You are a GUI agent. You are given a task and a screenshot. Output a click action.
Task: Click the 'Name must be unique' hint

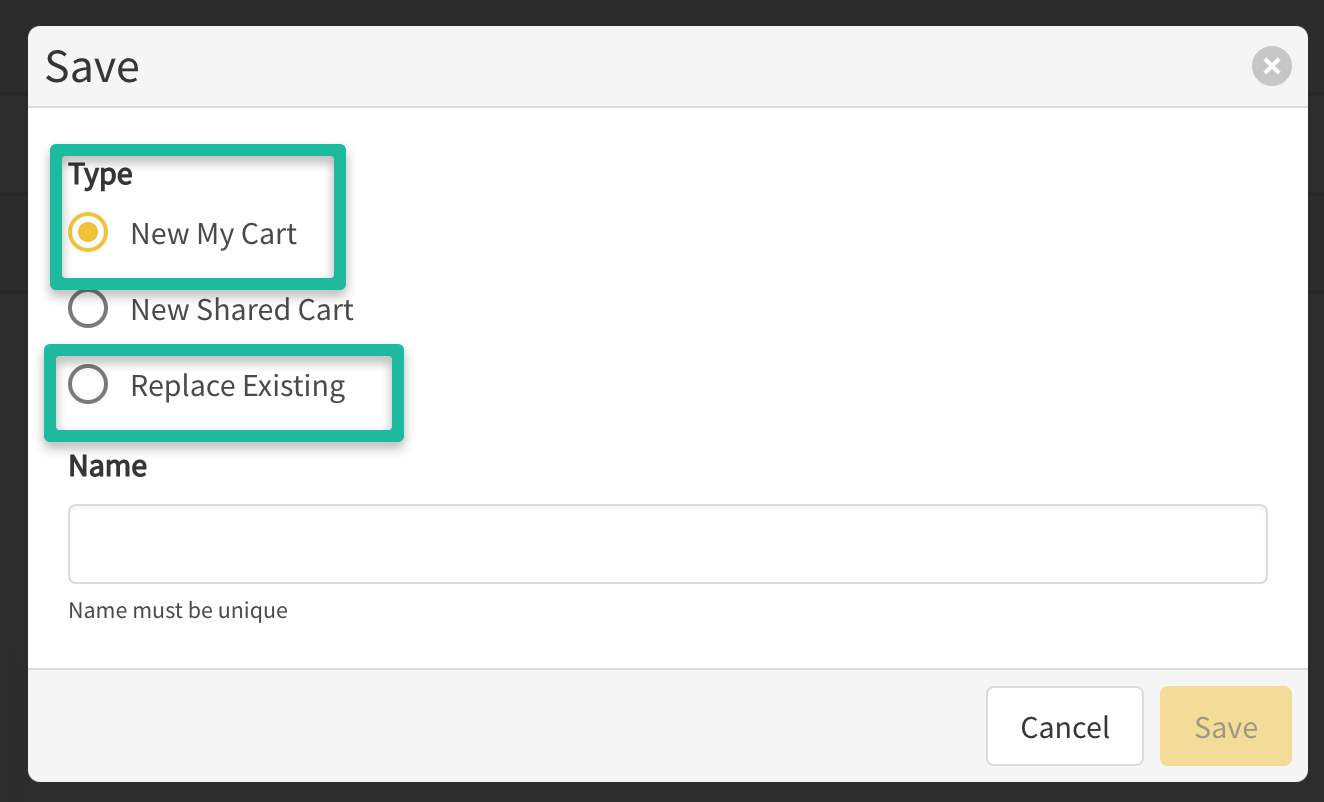click(178, 610)
